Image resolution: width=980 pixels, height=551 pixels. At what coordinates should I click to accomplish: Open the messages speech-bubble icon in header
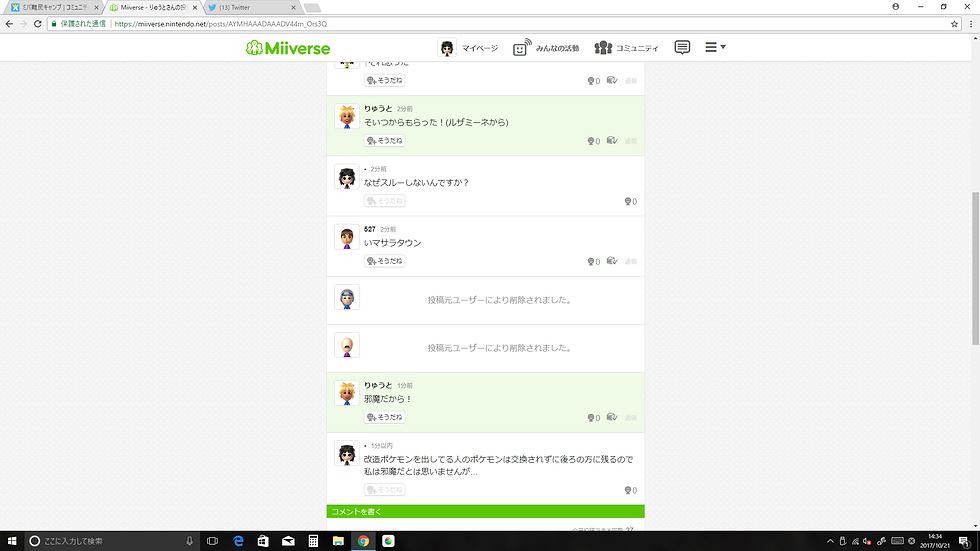(x=682, y=47)
